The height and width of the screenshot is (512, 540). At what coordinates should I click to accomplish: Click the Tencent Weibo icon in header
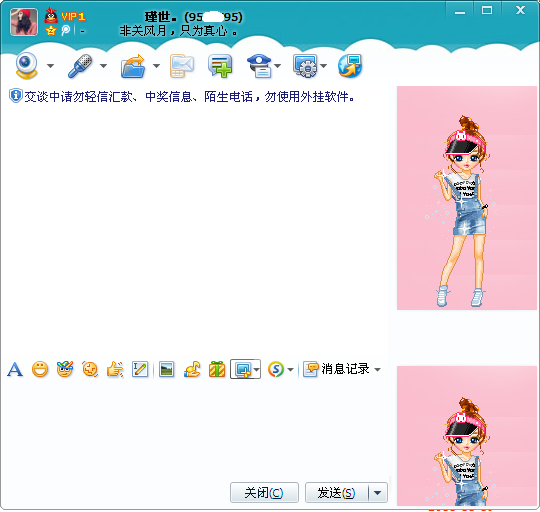pos(65,30)
